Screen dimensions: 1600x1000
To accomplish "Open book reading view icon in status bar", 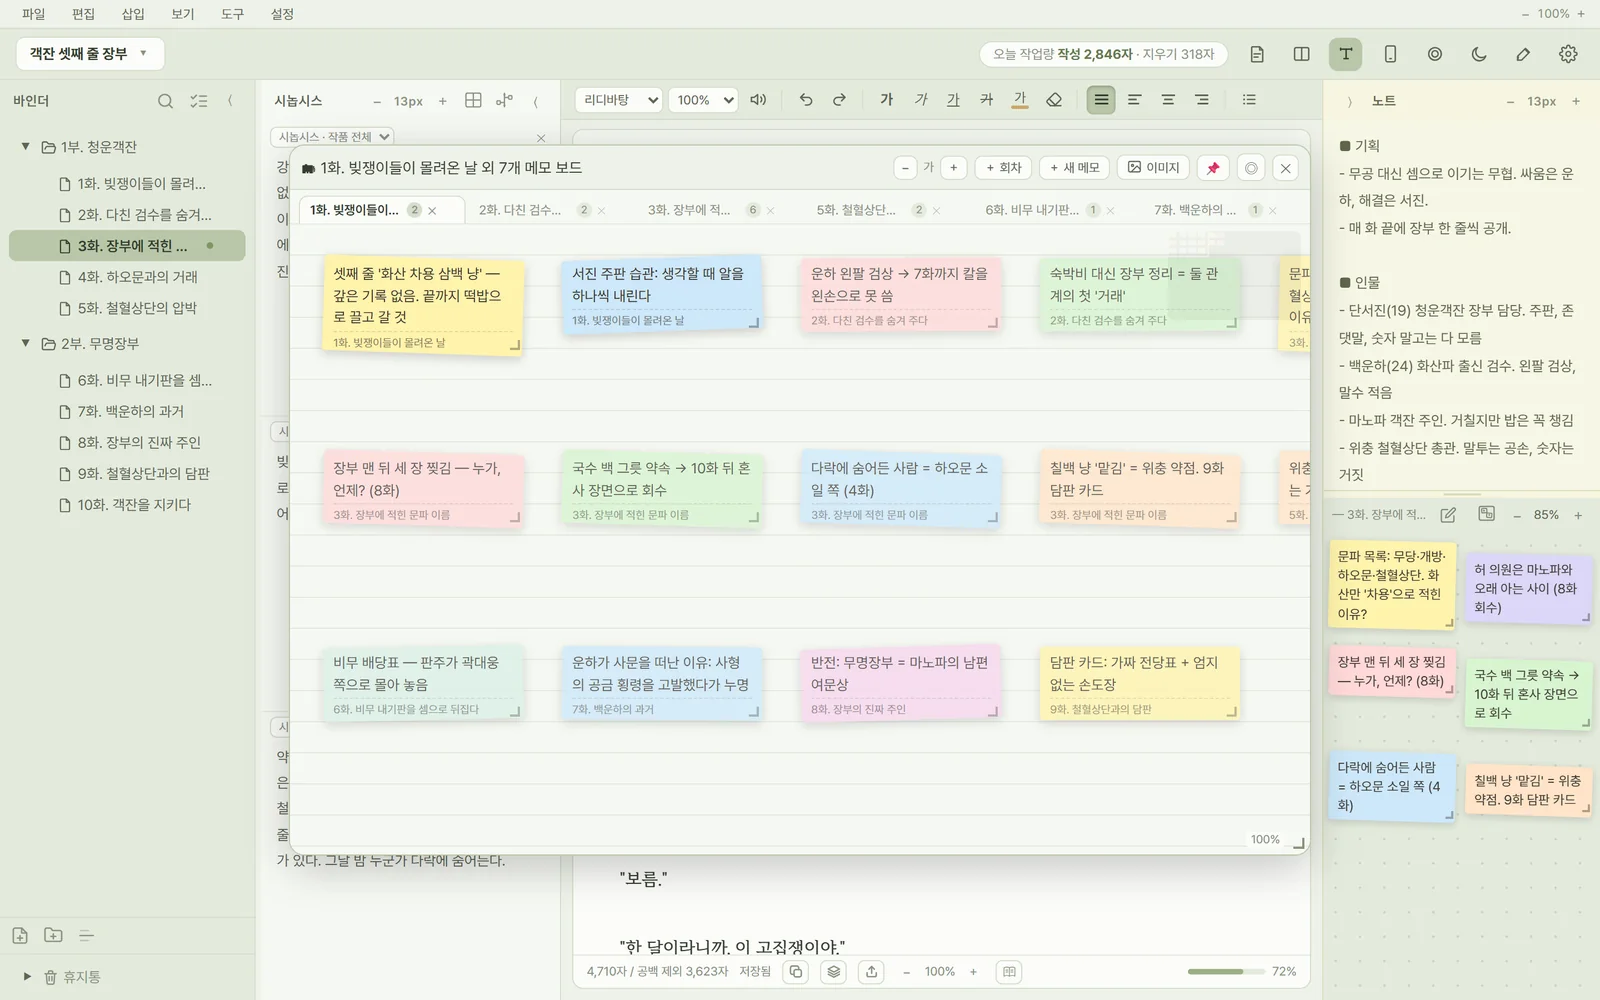I will click(1010, 971).
